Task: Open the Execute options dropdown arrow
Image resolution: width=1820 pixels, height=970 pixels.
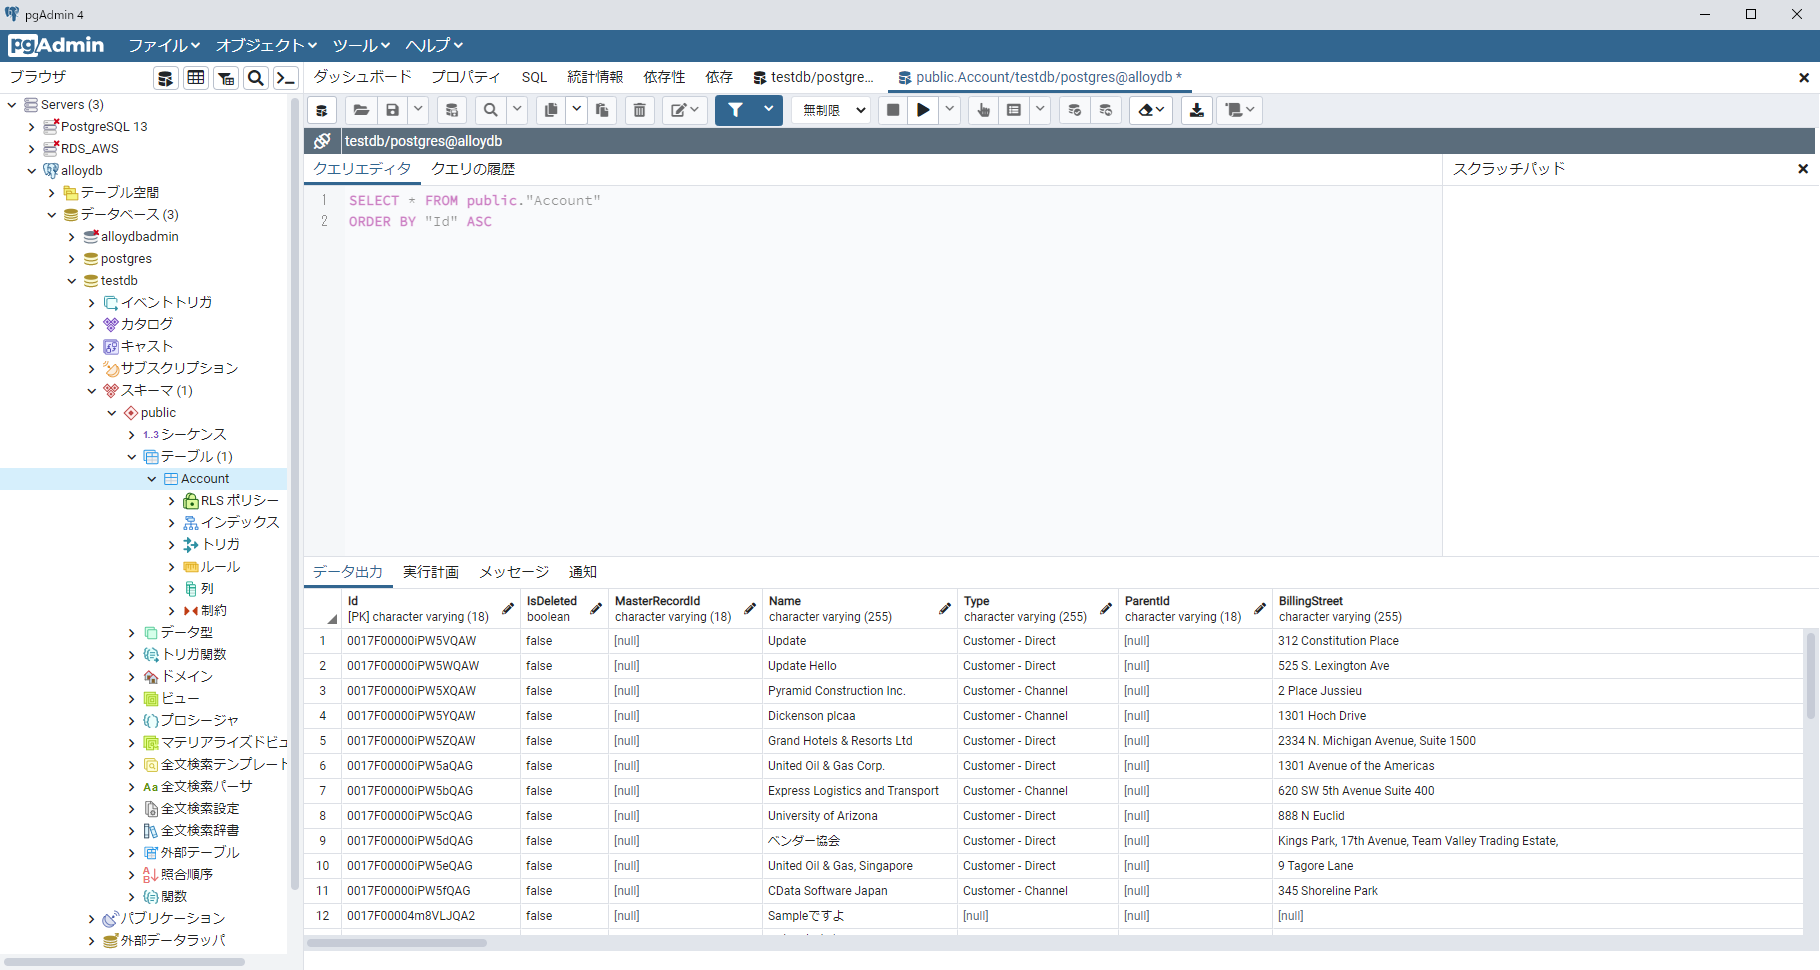Action: (x=950, y=110)
